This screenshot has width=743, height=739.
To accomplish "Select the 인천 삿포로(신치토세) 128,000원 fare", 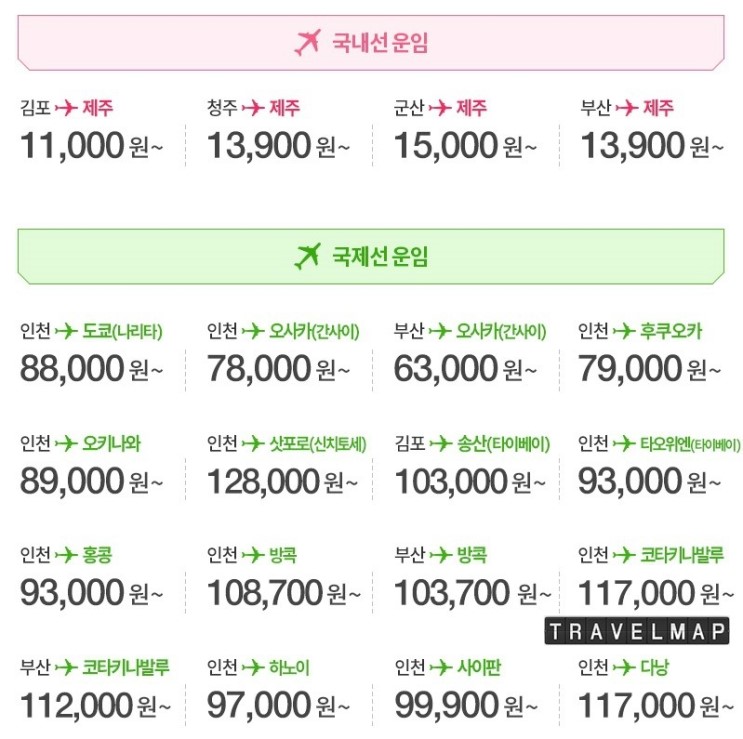I will point(287,466).
